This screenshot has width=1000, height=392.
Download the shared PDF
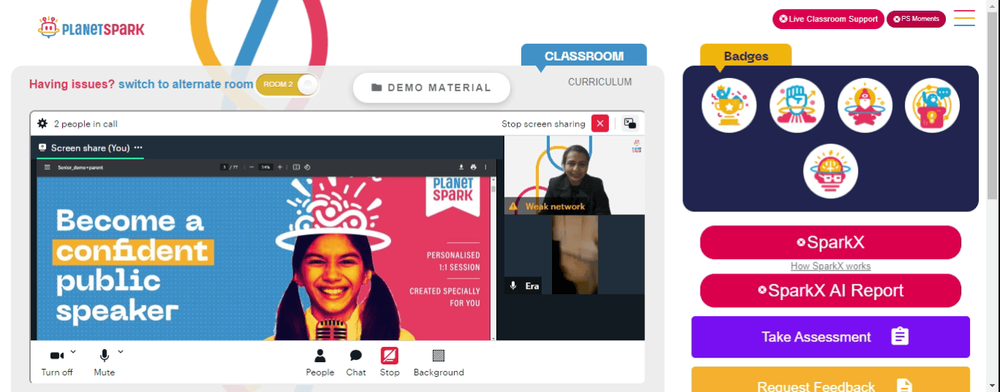(x=461, y=168)
